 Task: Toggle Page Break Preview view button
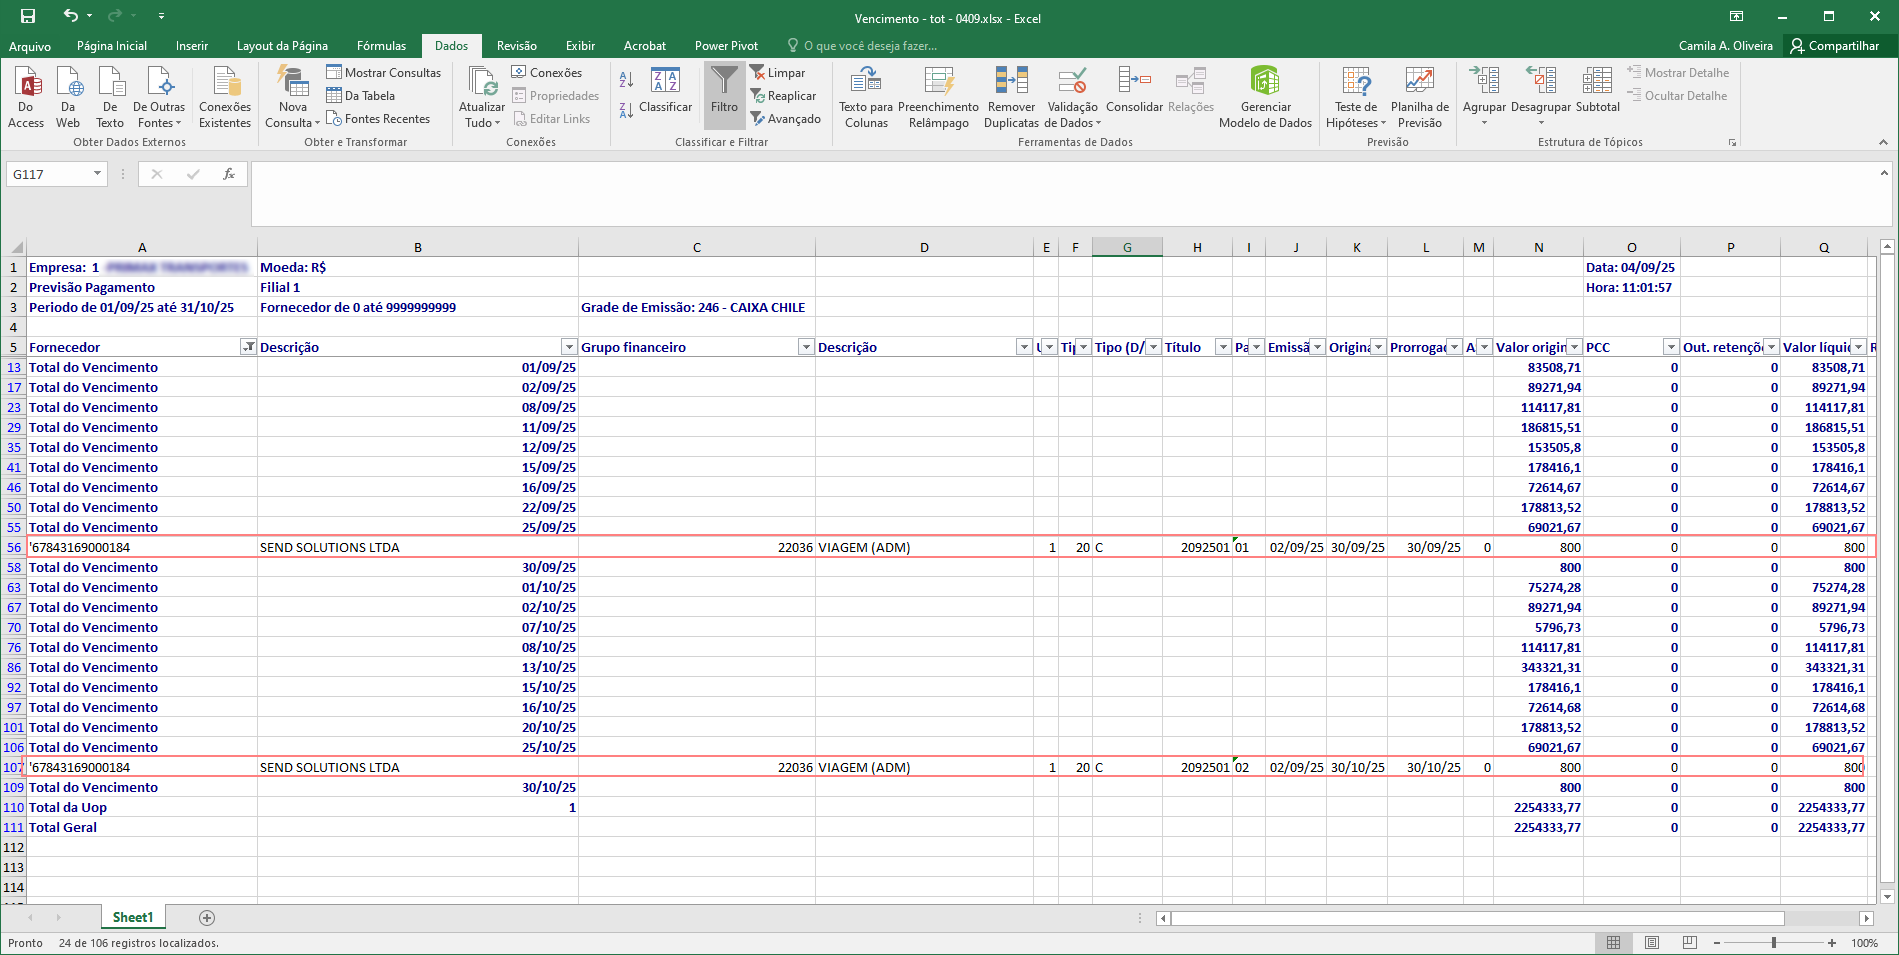[x=1690, y=943]
